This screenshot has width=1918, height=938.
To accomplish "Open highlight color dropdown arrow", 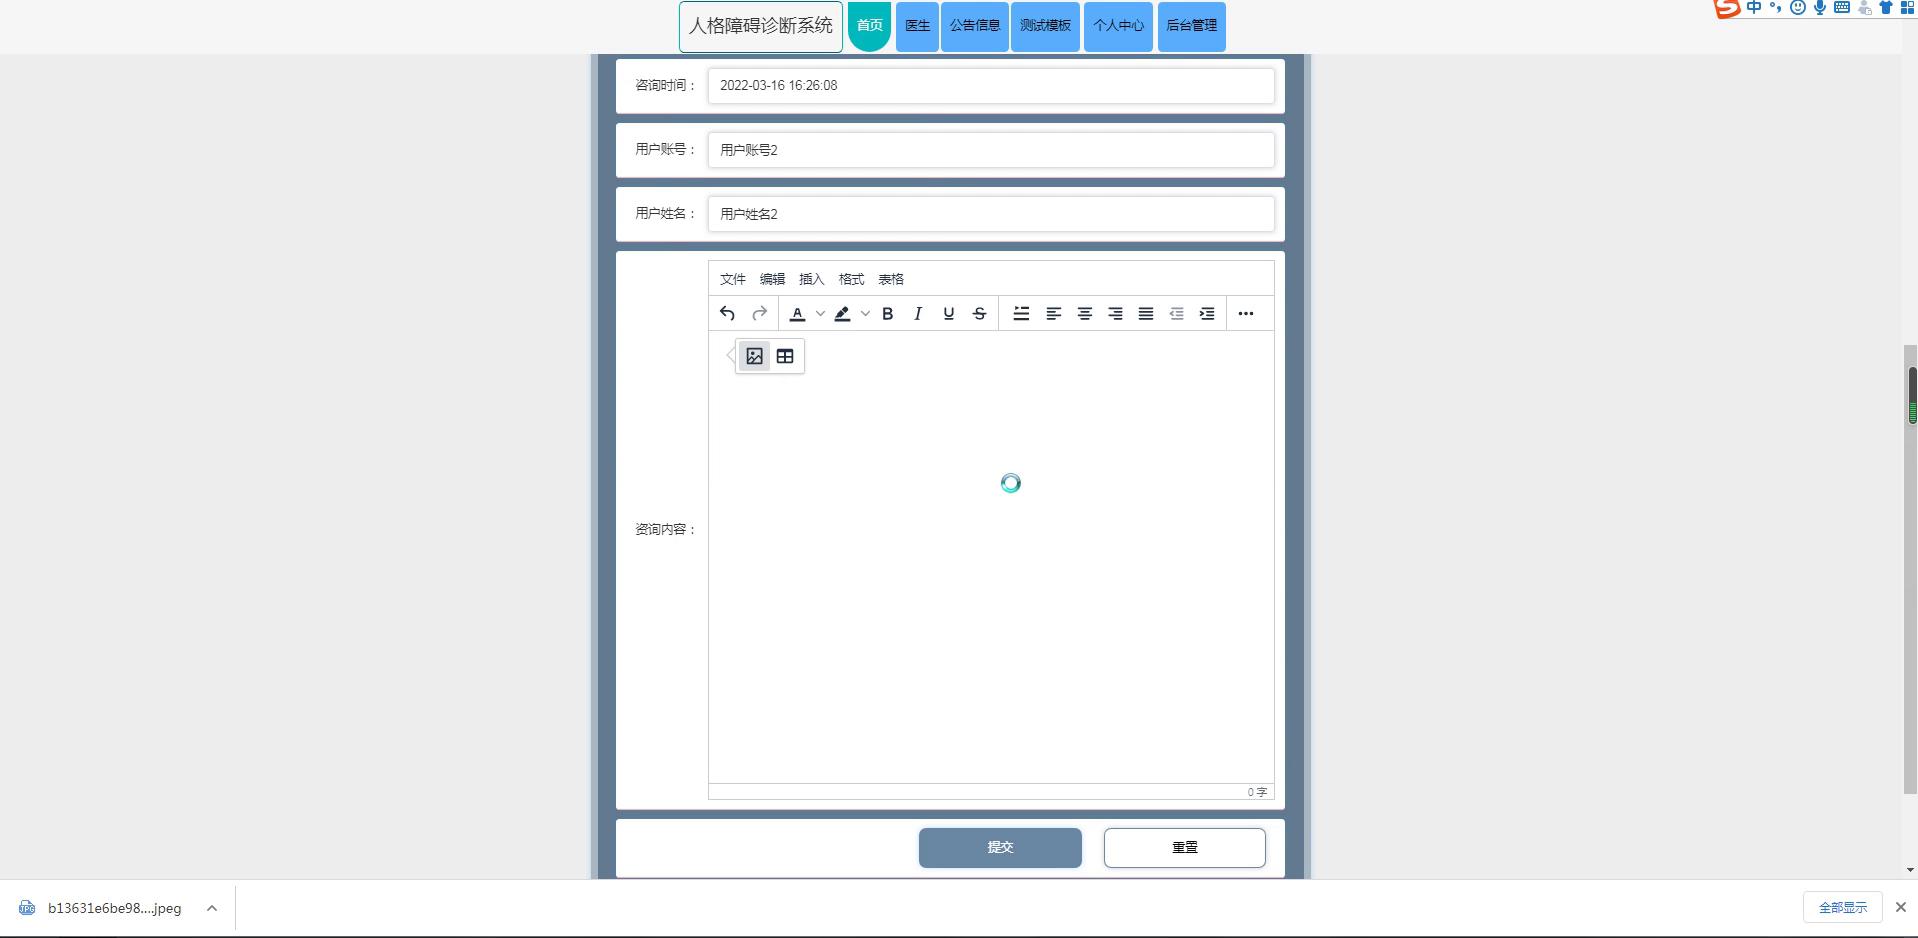I will coord(865,314).
